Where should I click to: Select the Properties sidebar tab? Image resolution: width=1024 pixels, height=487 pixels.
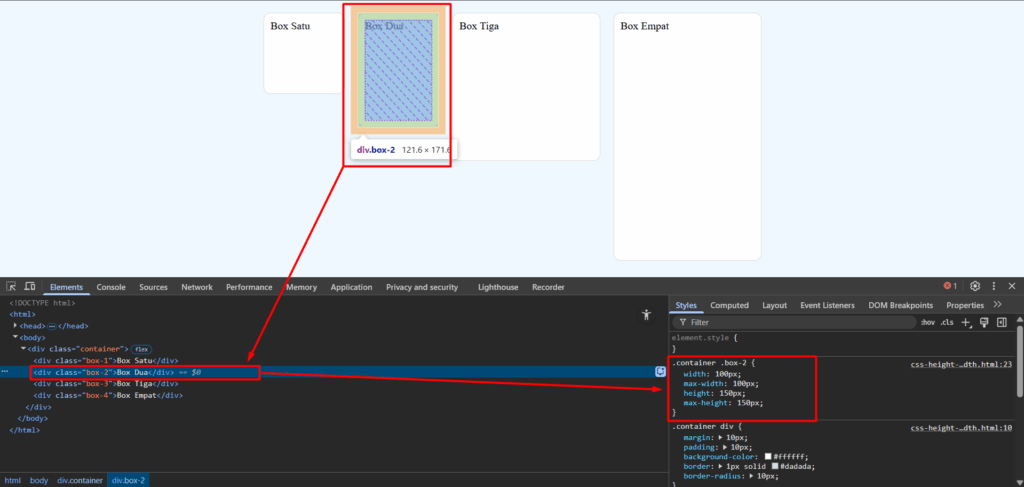click(965, 305)
